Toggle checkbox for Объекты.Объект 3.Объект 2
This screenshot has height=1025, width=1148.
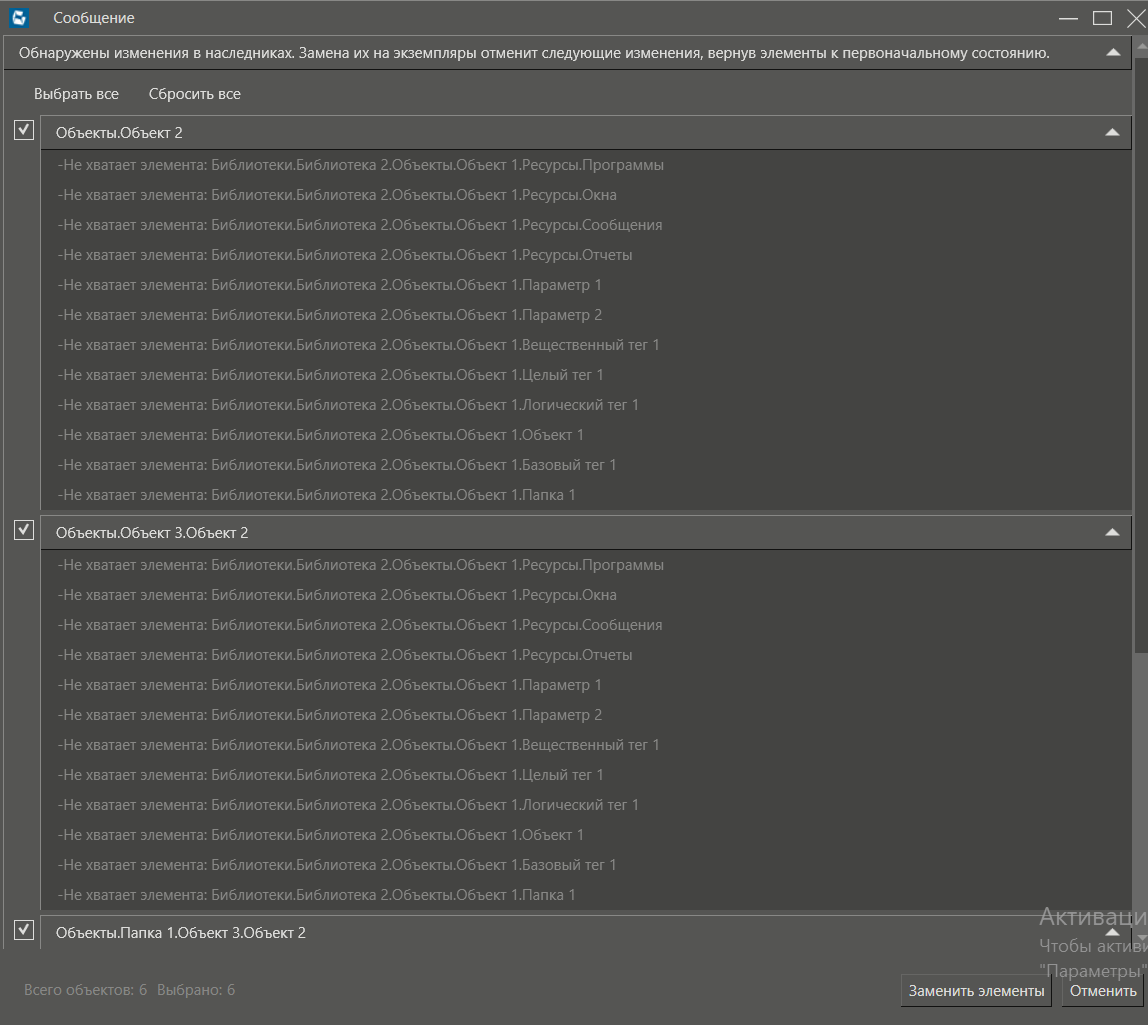pos(24,530)
